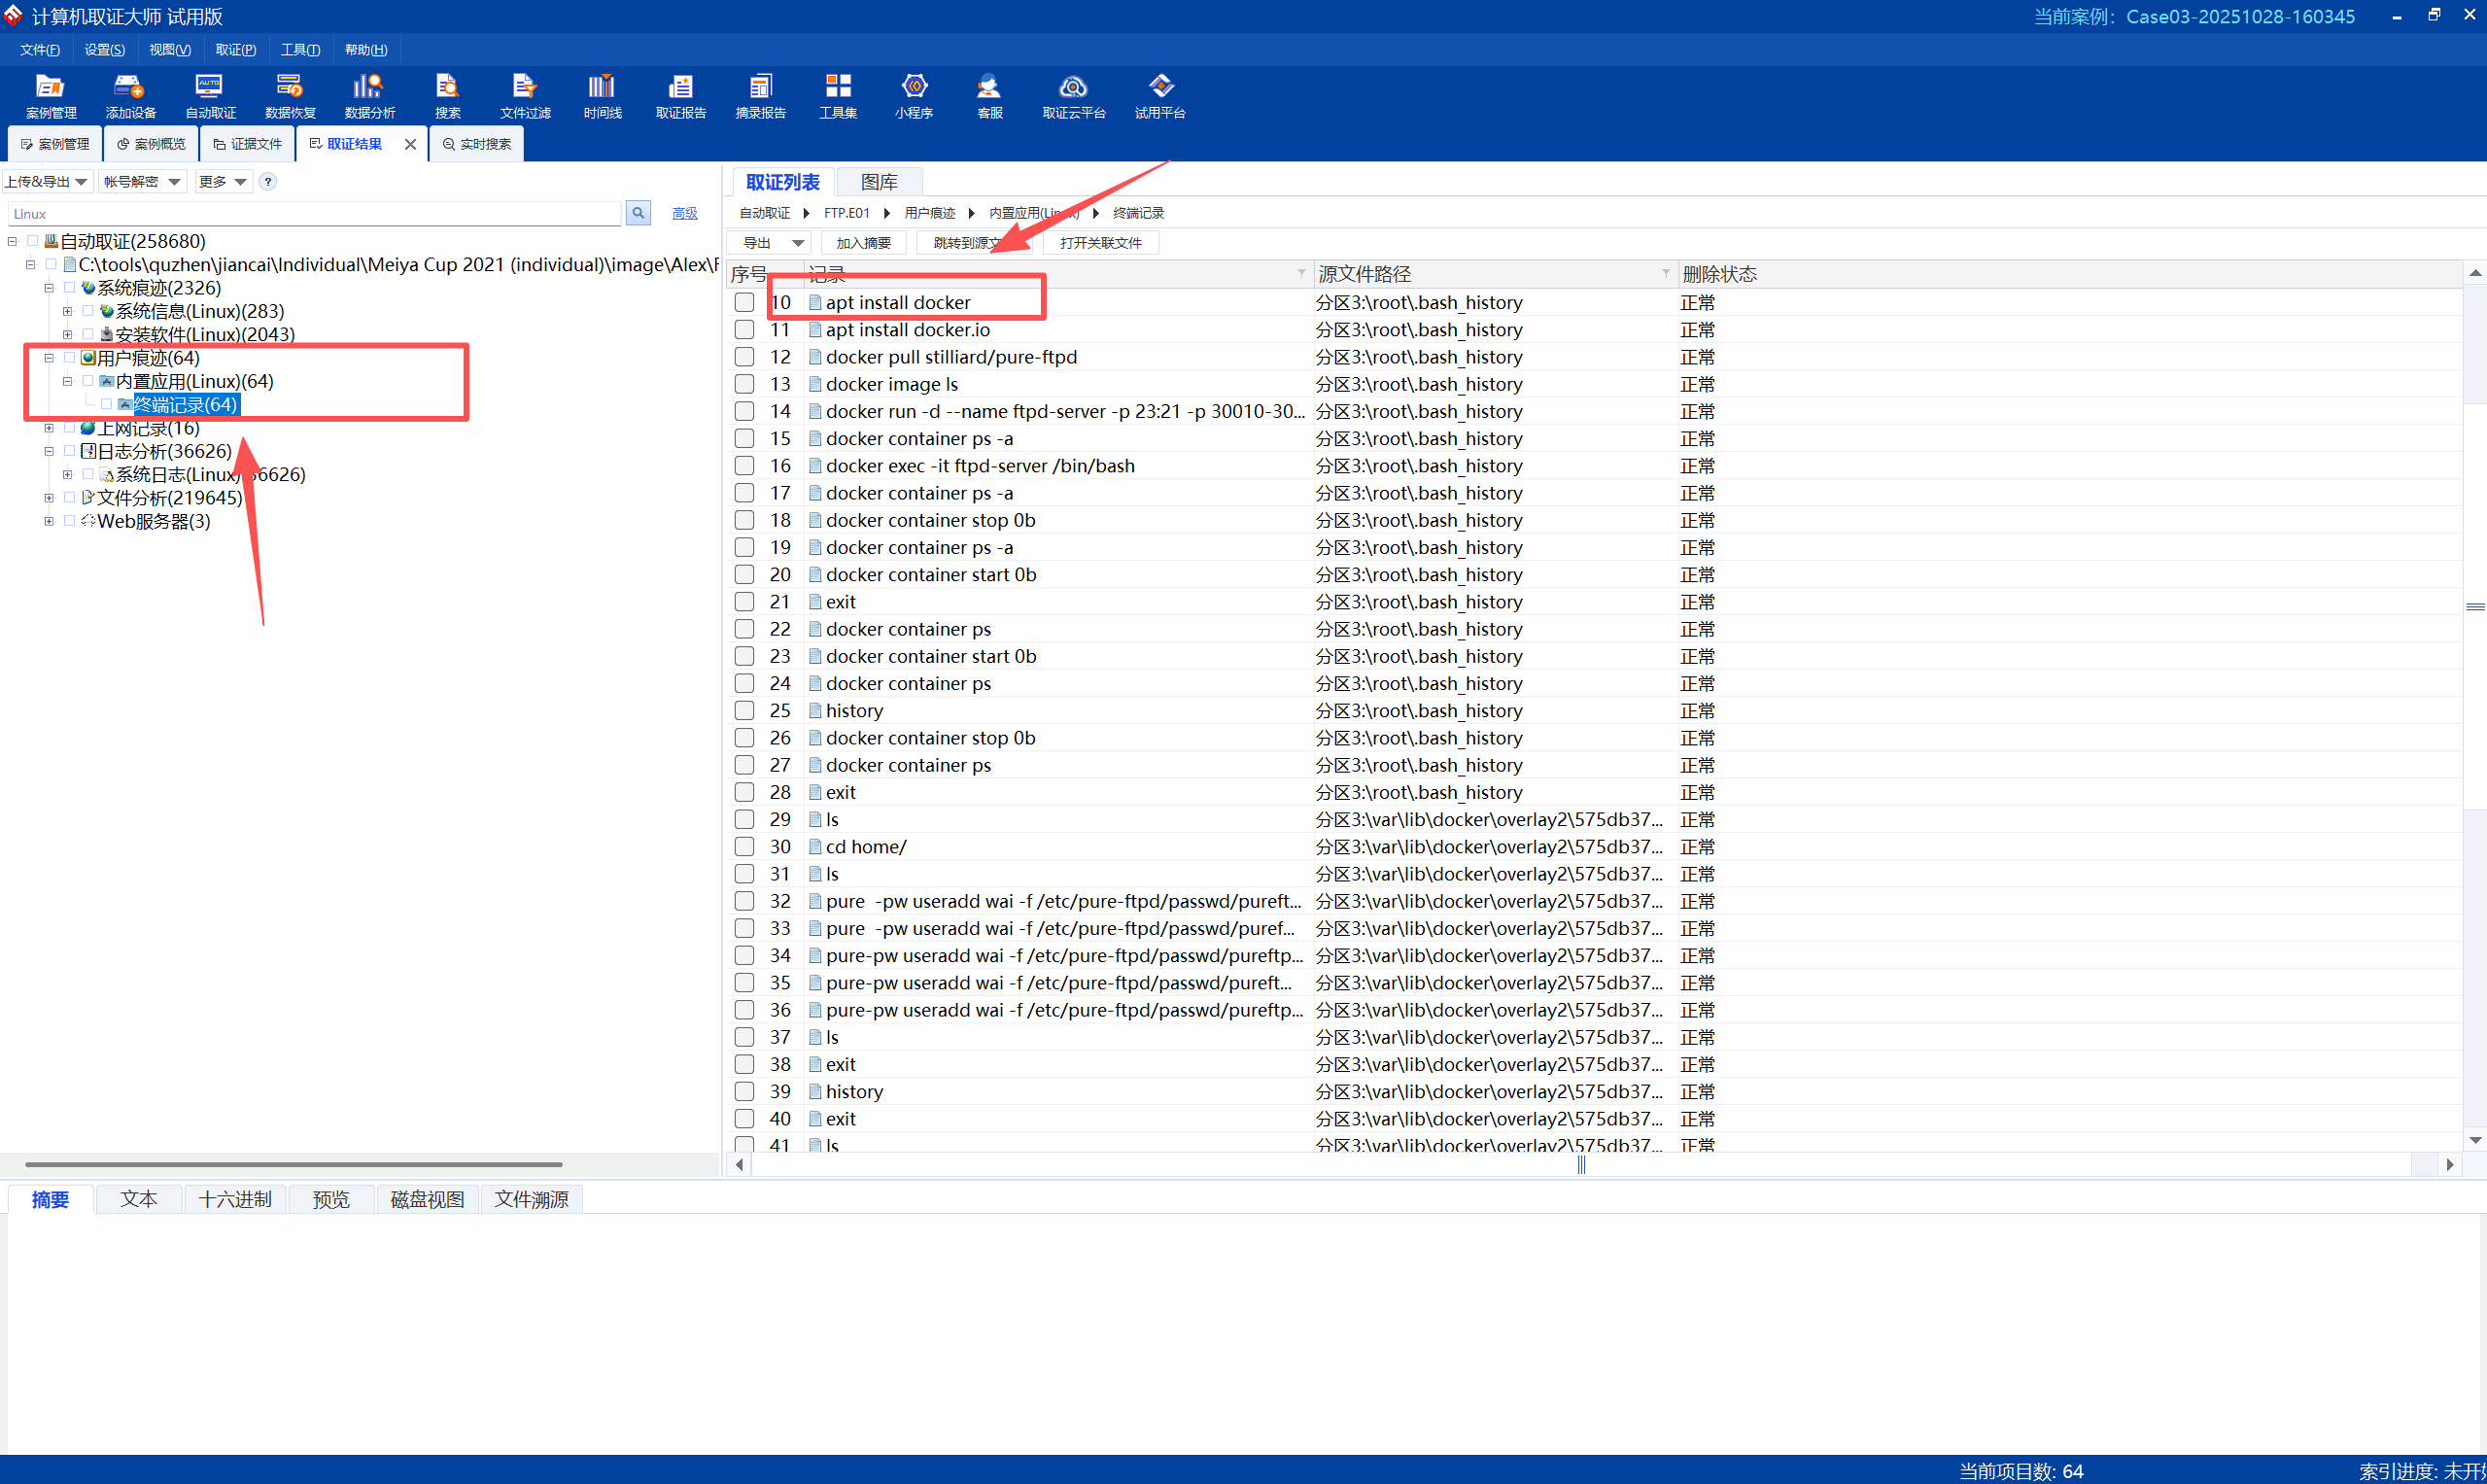Check the row 10 apt install docker checkbox
The height and width of the screenshot is (1484, 2487).
744,302
